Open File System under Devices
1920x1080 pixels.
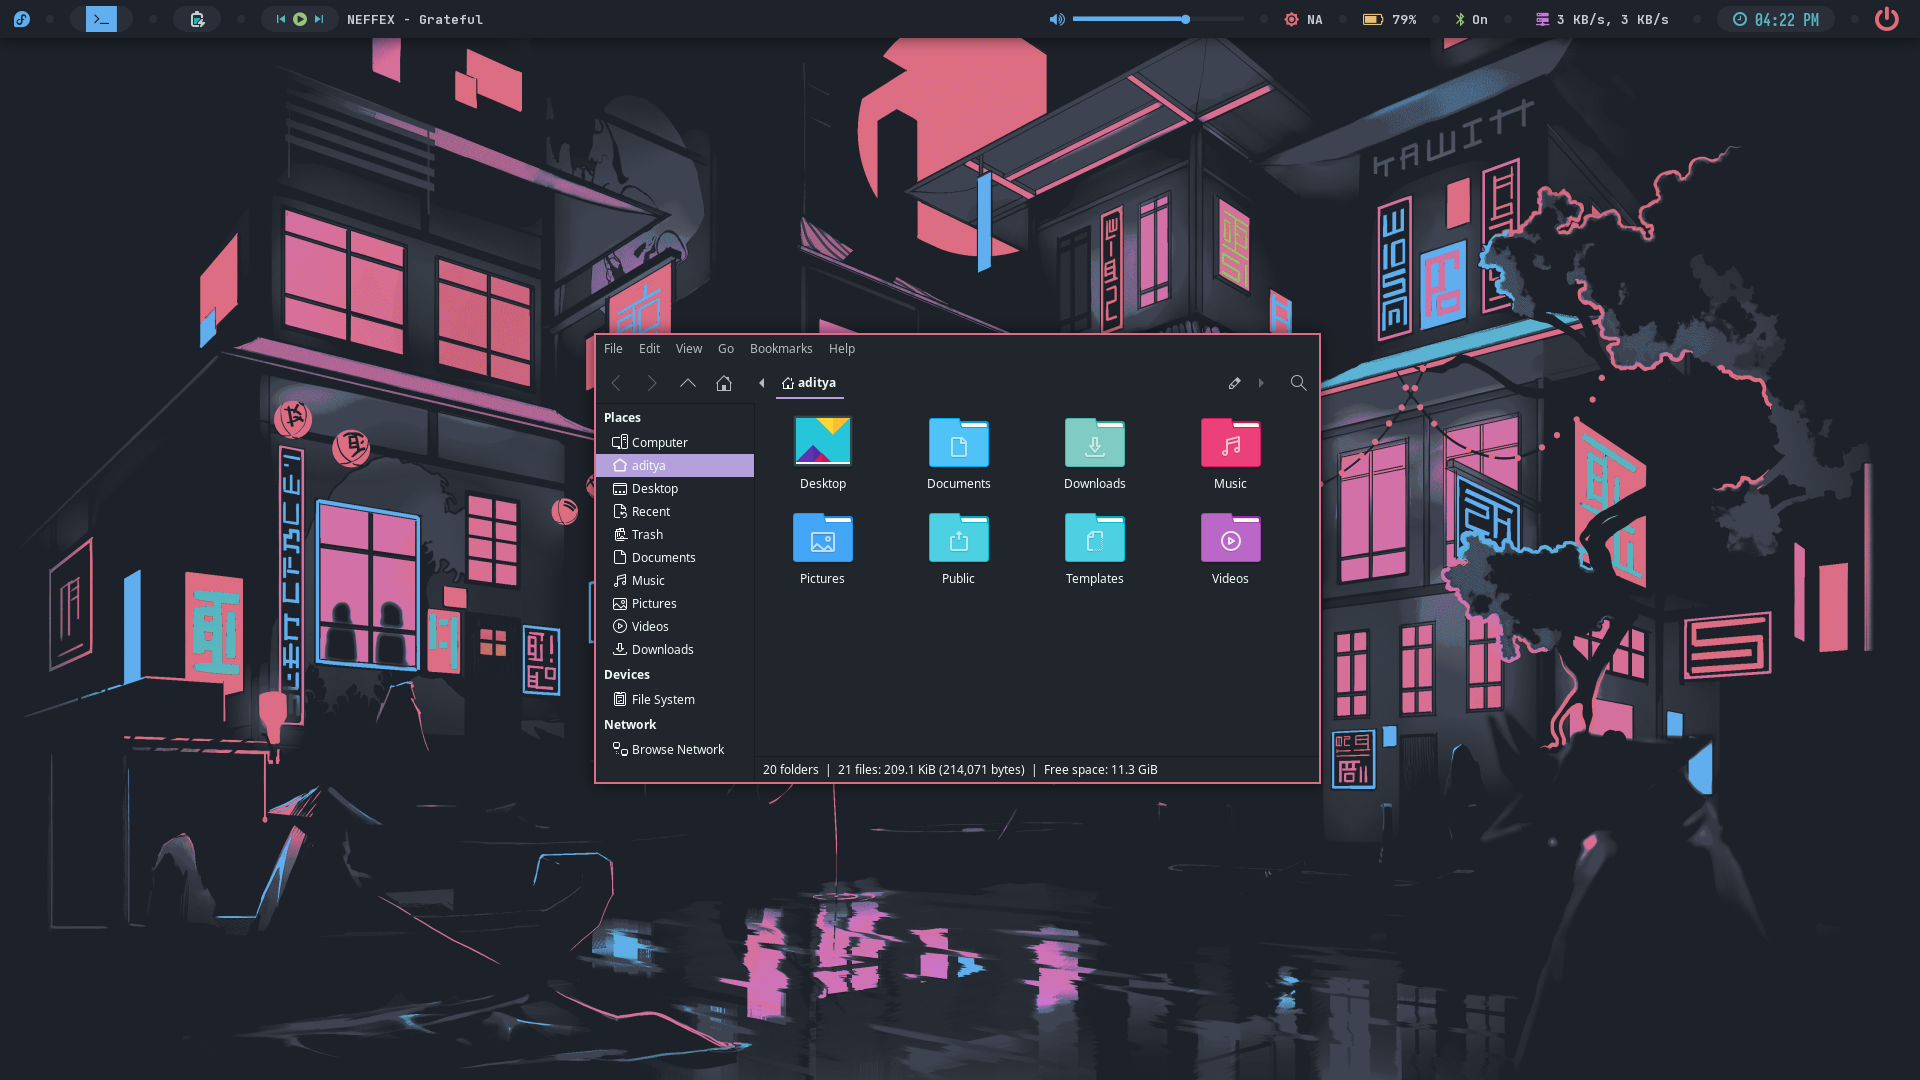675,699
